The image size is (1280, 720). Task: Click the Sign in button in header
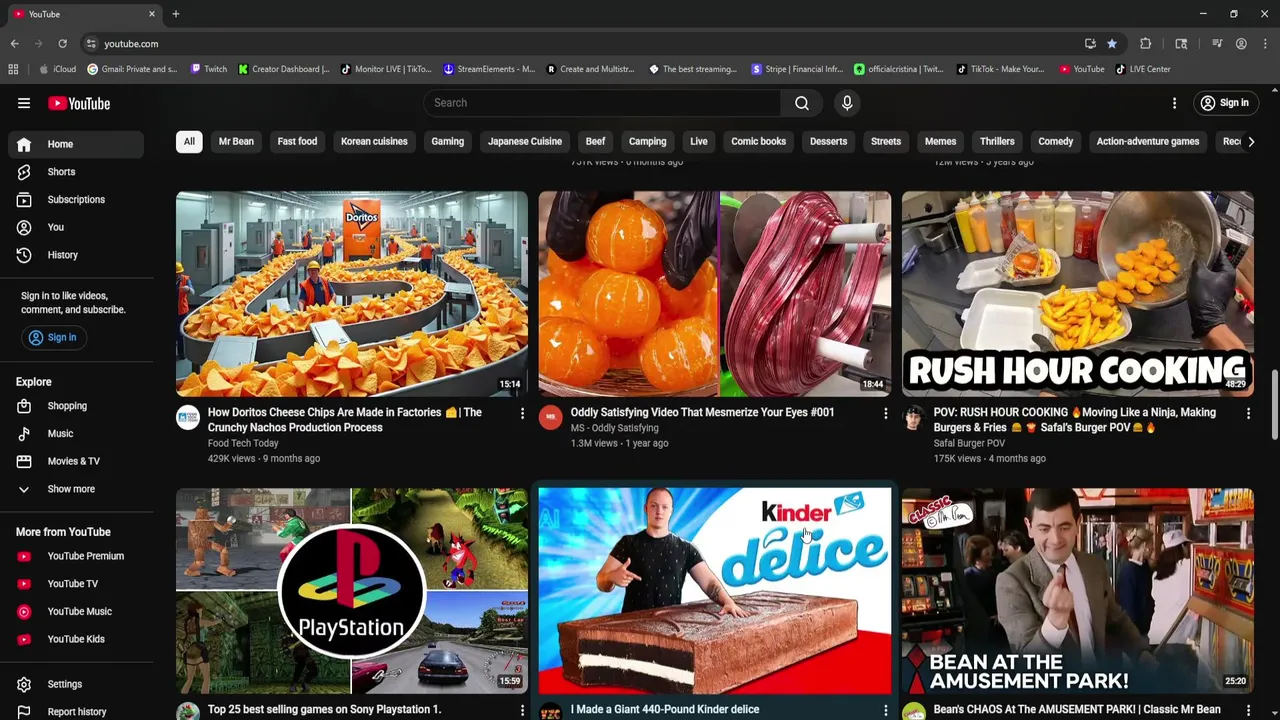(x=1225, y=103)
